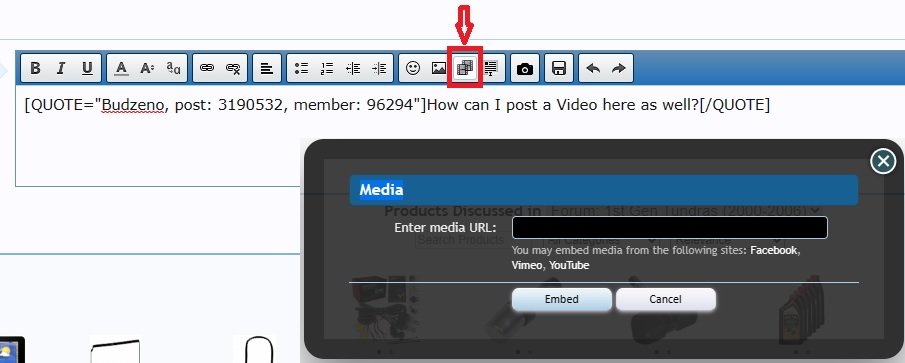Image resolution: width=905 pixels, height=363 pixels.
Task: Open the font size menu
Action: pyautogui.click(x=147, y=69)
